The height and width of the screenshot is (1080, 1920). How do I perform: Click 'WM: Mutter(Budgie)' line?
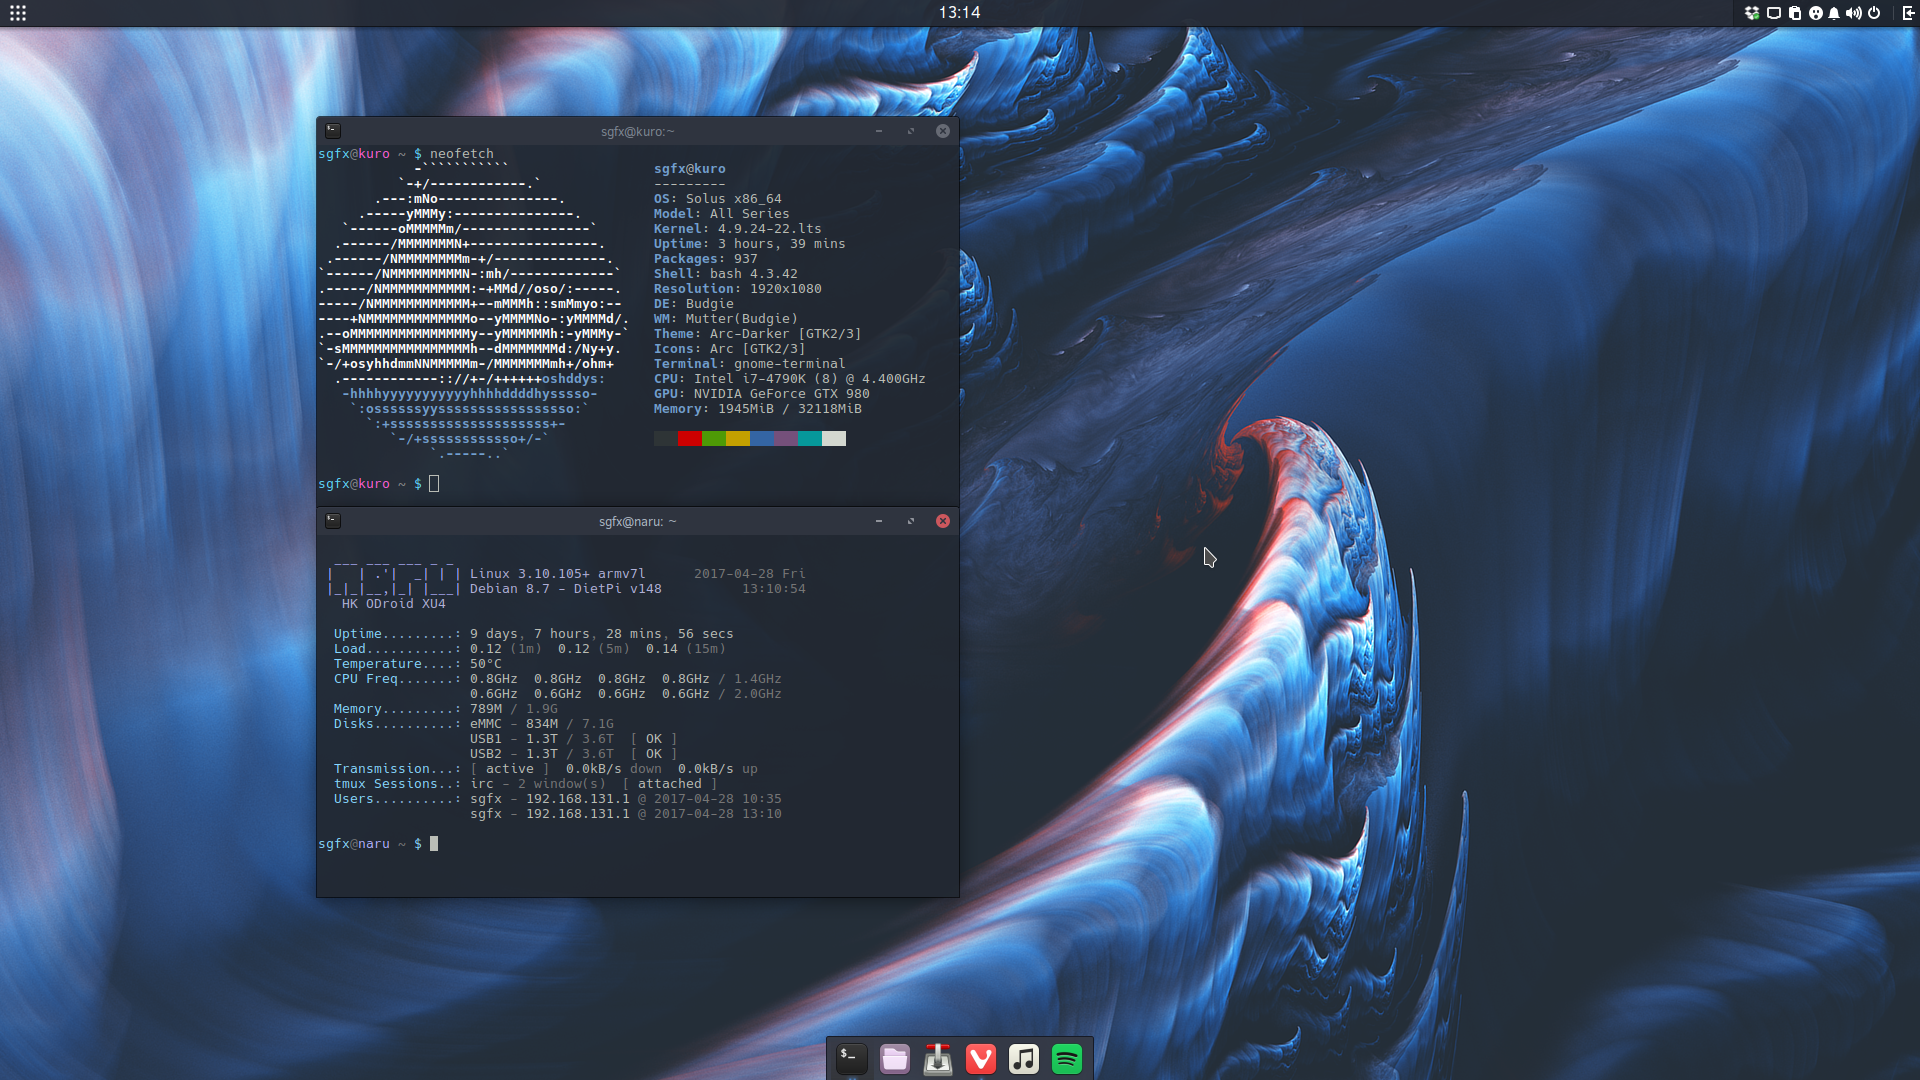[x=726, y=318]
